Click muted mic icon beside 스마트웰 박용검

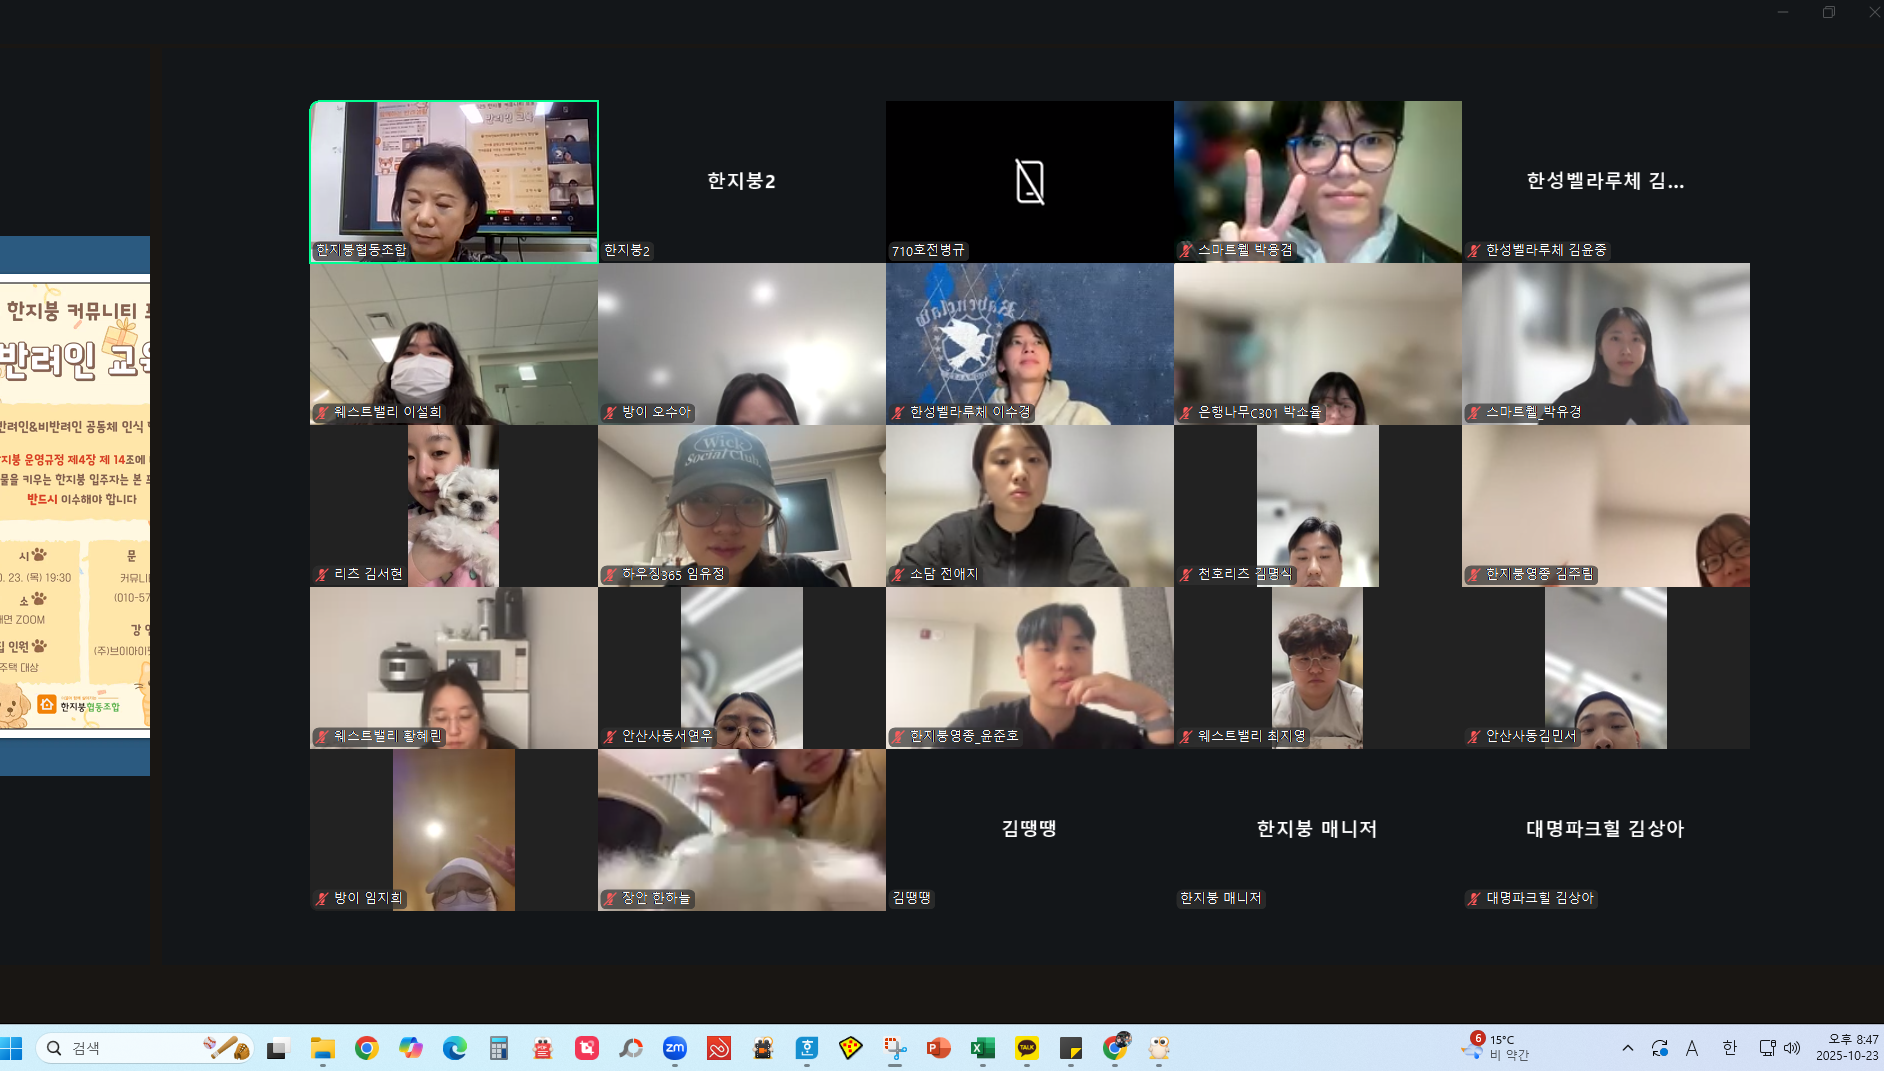[x=1186, y=250]
